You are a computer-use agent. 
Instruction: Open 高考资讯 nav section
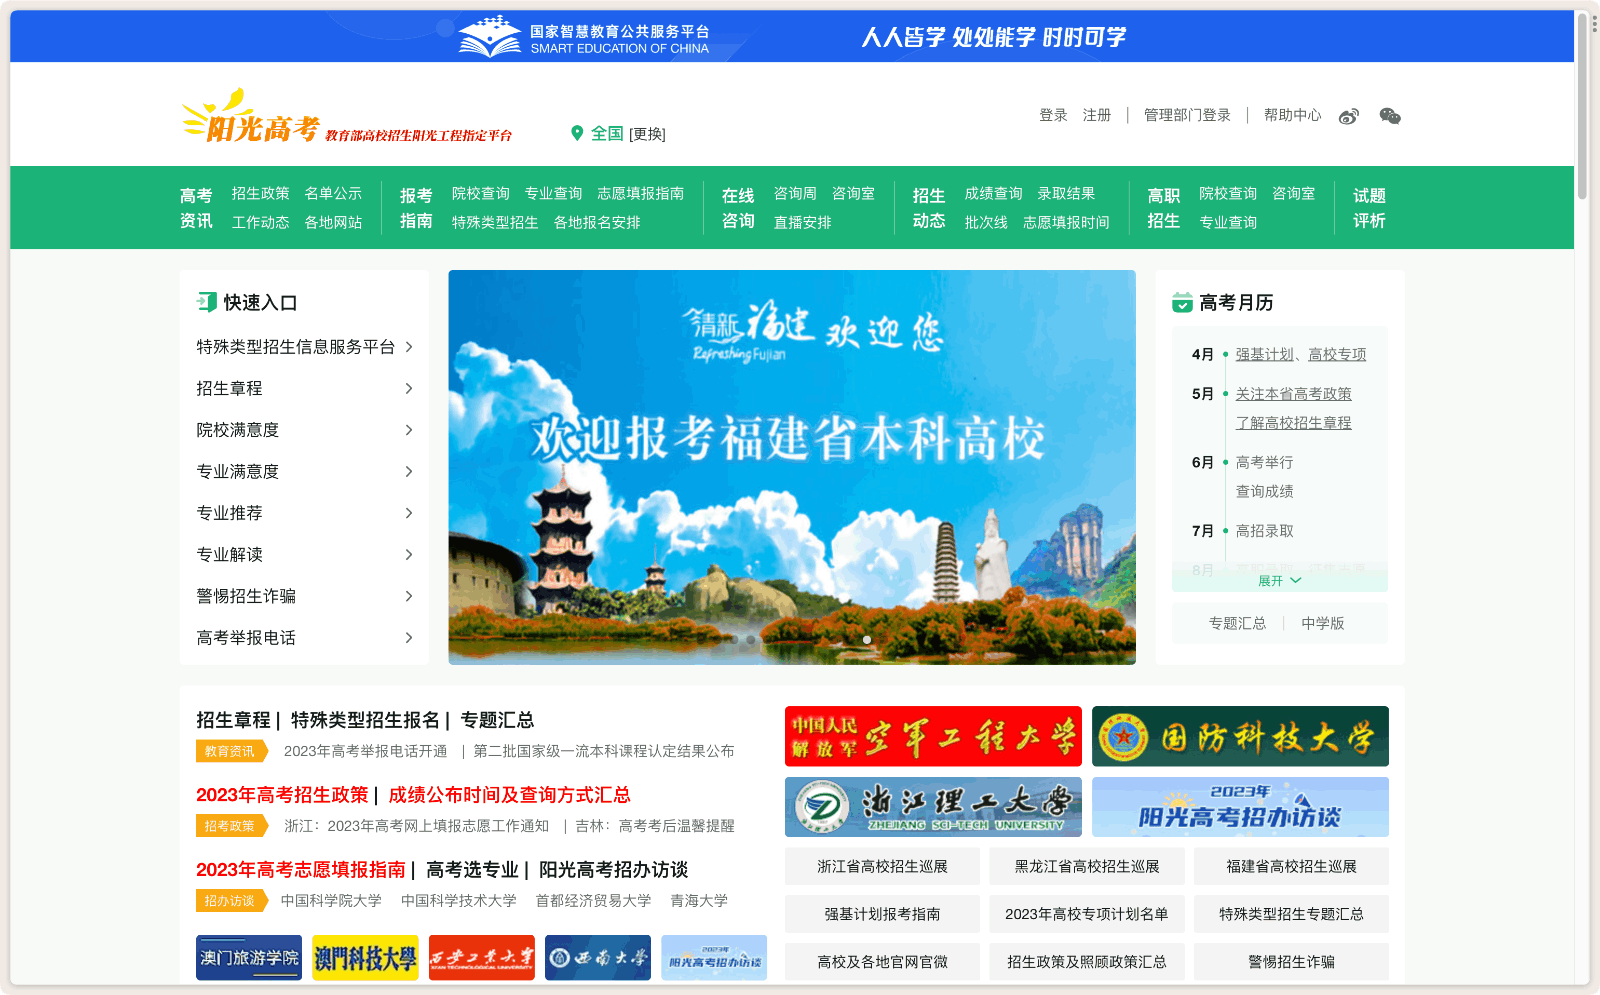pos(196,208)
